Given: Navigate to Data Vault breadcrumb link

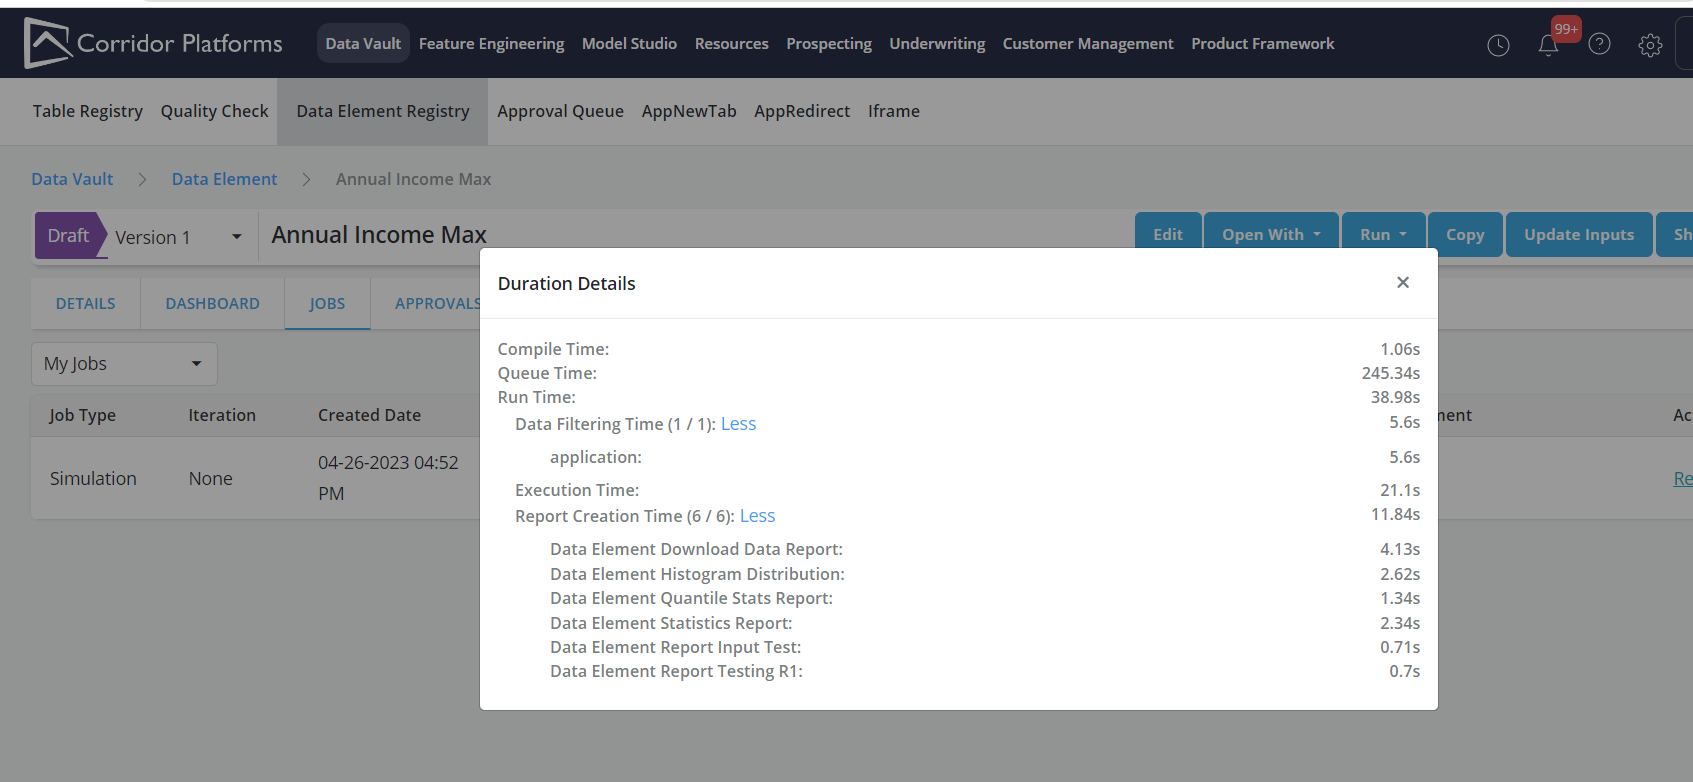Looking at the screenshot, I should (x=72, y=179).
